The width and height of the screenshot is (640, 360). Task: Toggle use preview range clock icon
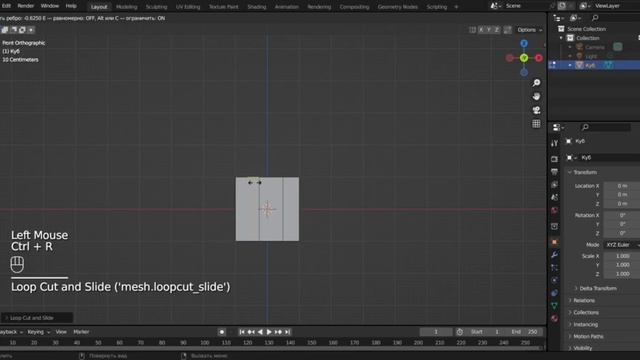[460, 332]
